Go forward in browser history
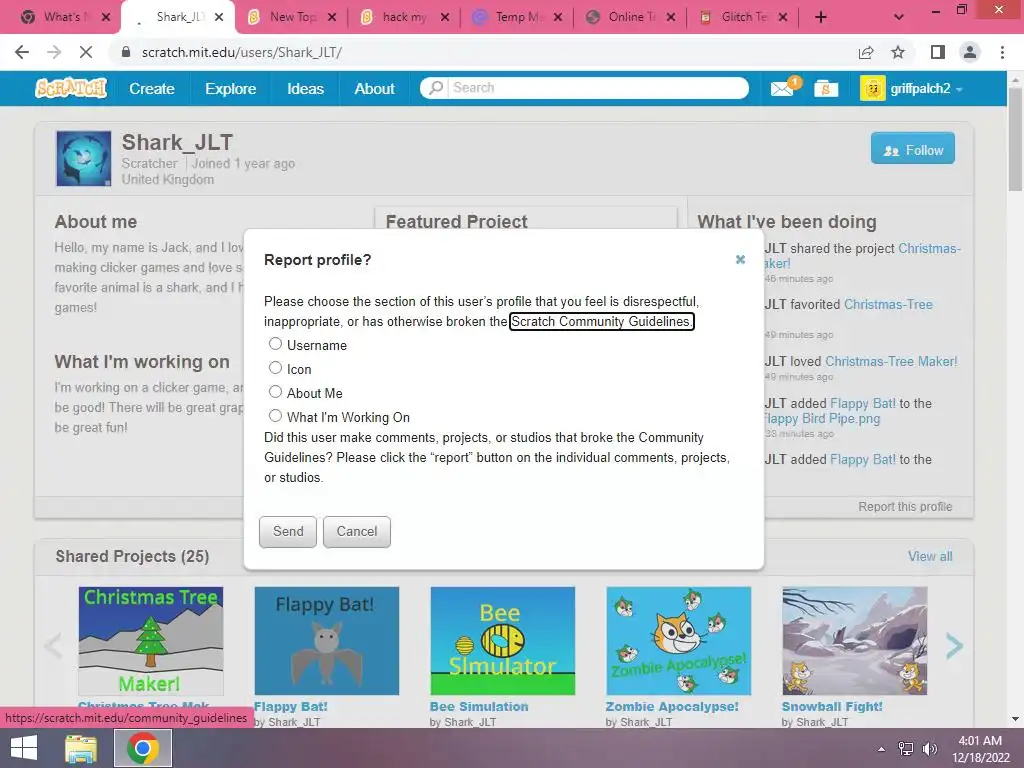Screen dimensions: 1024x768 (x=54, y=52)
